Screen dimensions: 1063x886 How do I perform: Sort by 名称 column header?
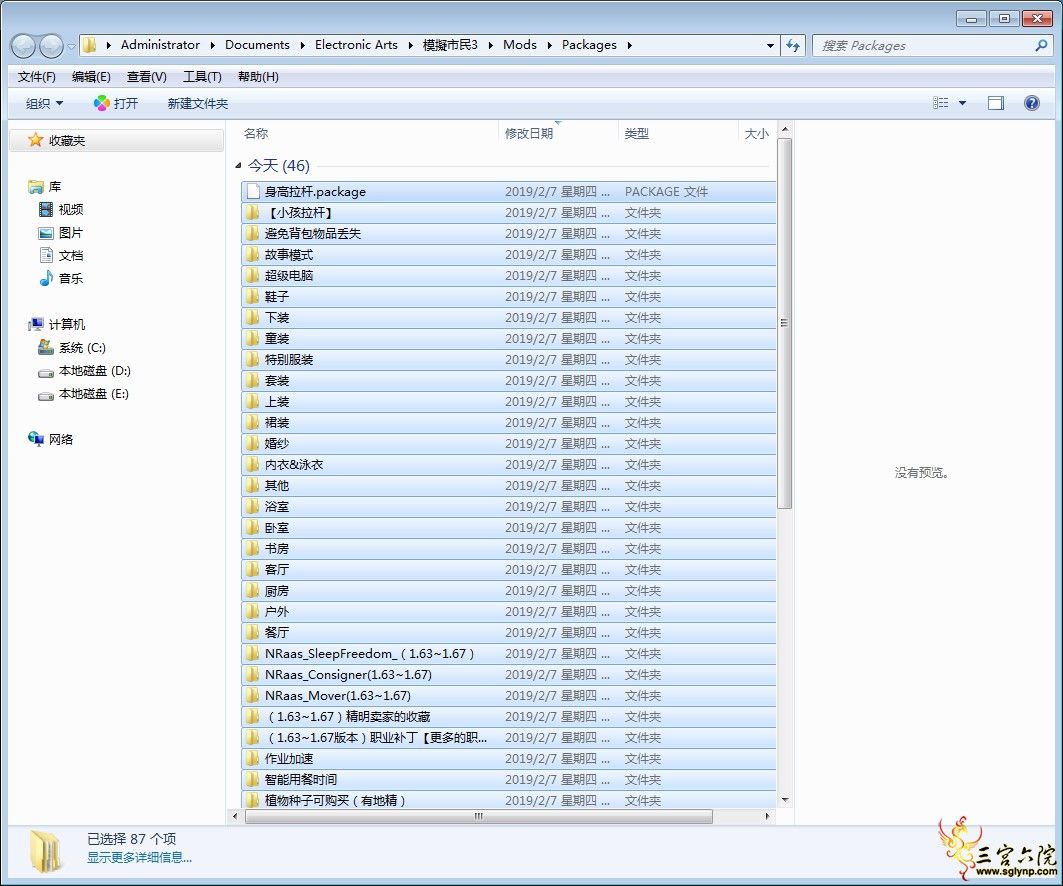[256, 134]
